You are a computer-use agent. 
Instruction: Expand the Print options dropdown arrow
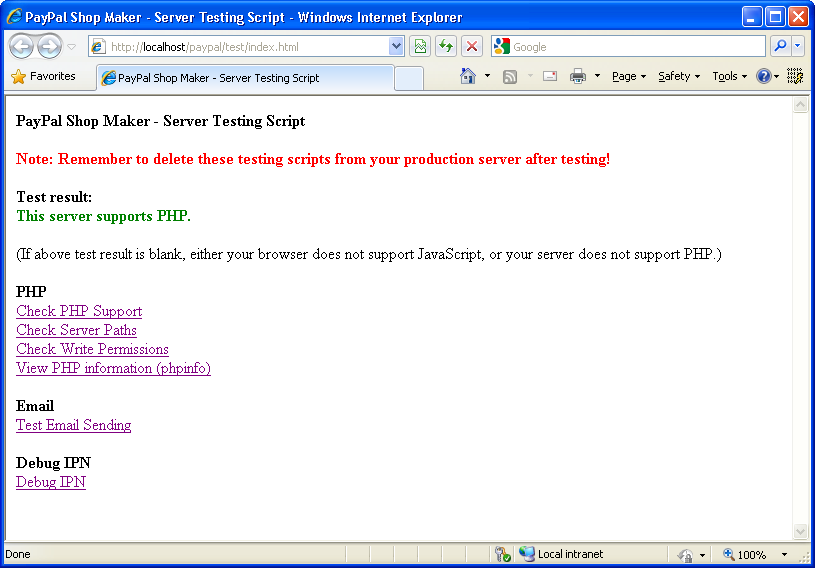(597, 76)
